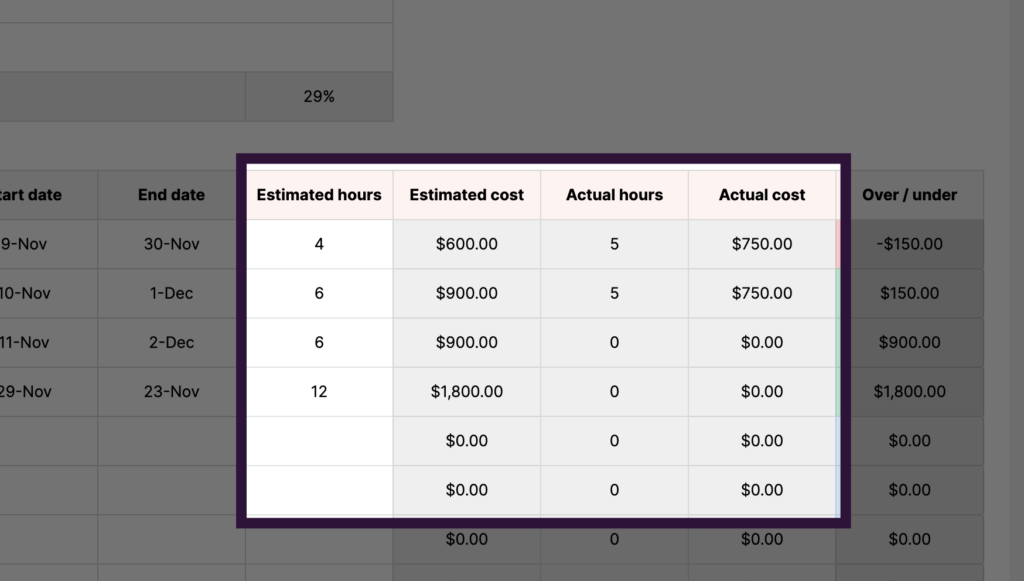The height and width of the screenshot is (581, 1024).
Task: Select the $1,800.00 over/under cell
Action: click(x=909, y=392)
